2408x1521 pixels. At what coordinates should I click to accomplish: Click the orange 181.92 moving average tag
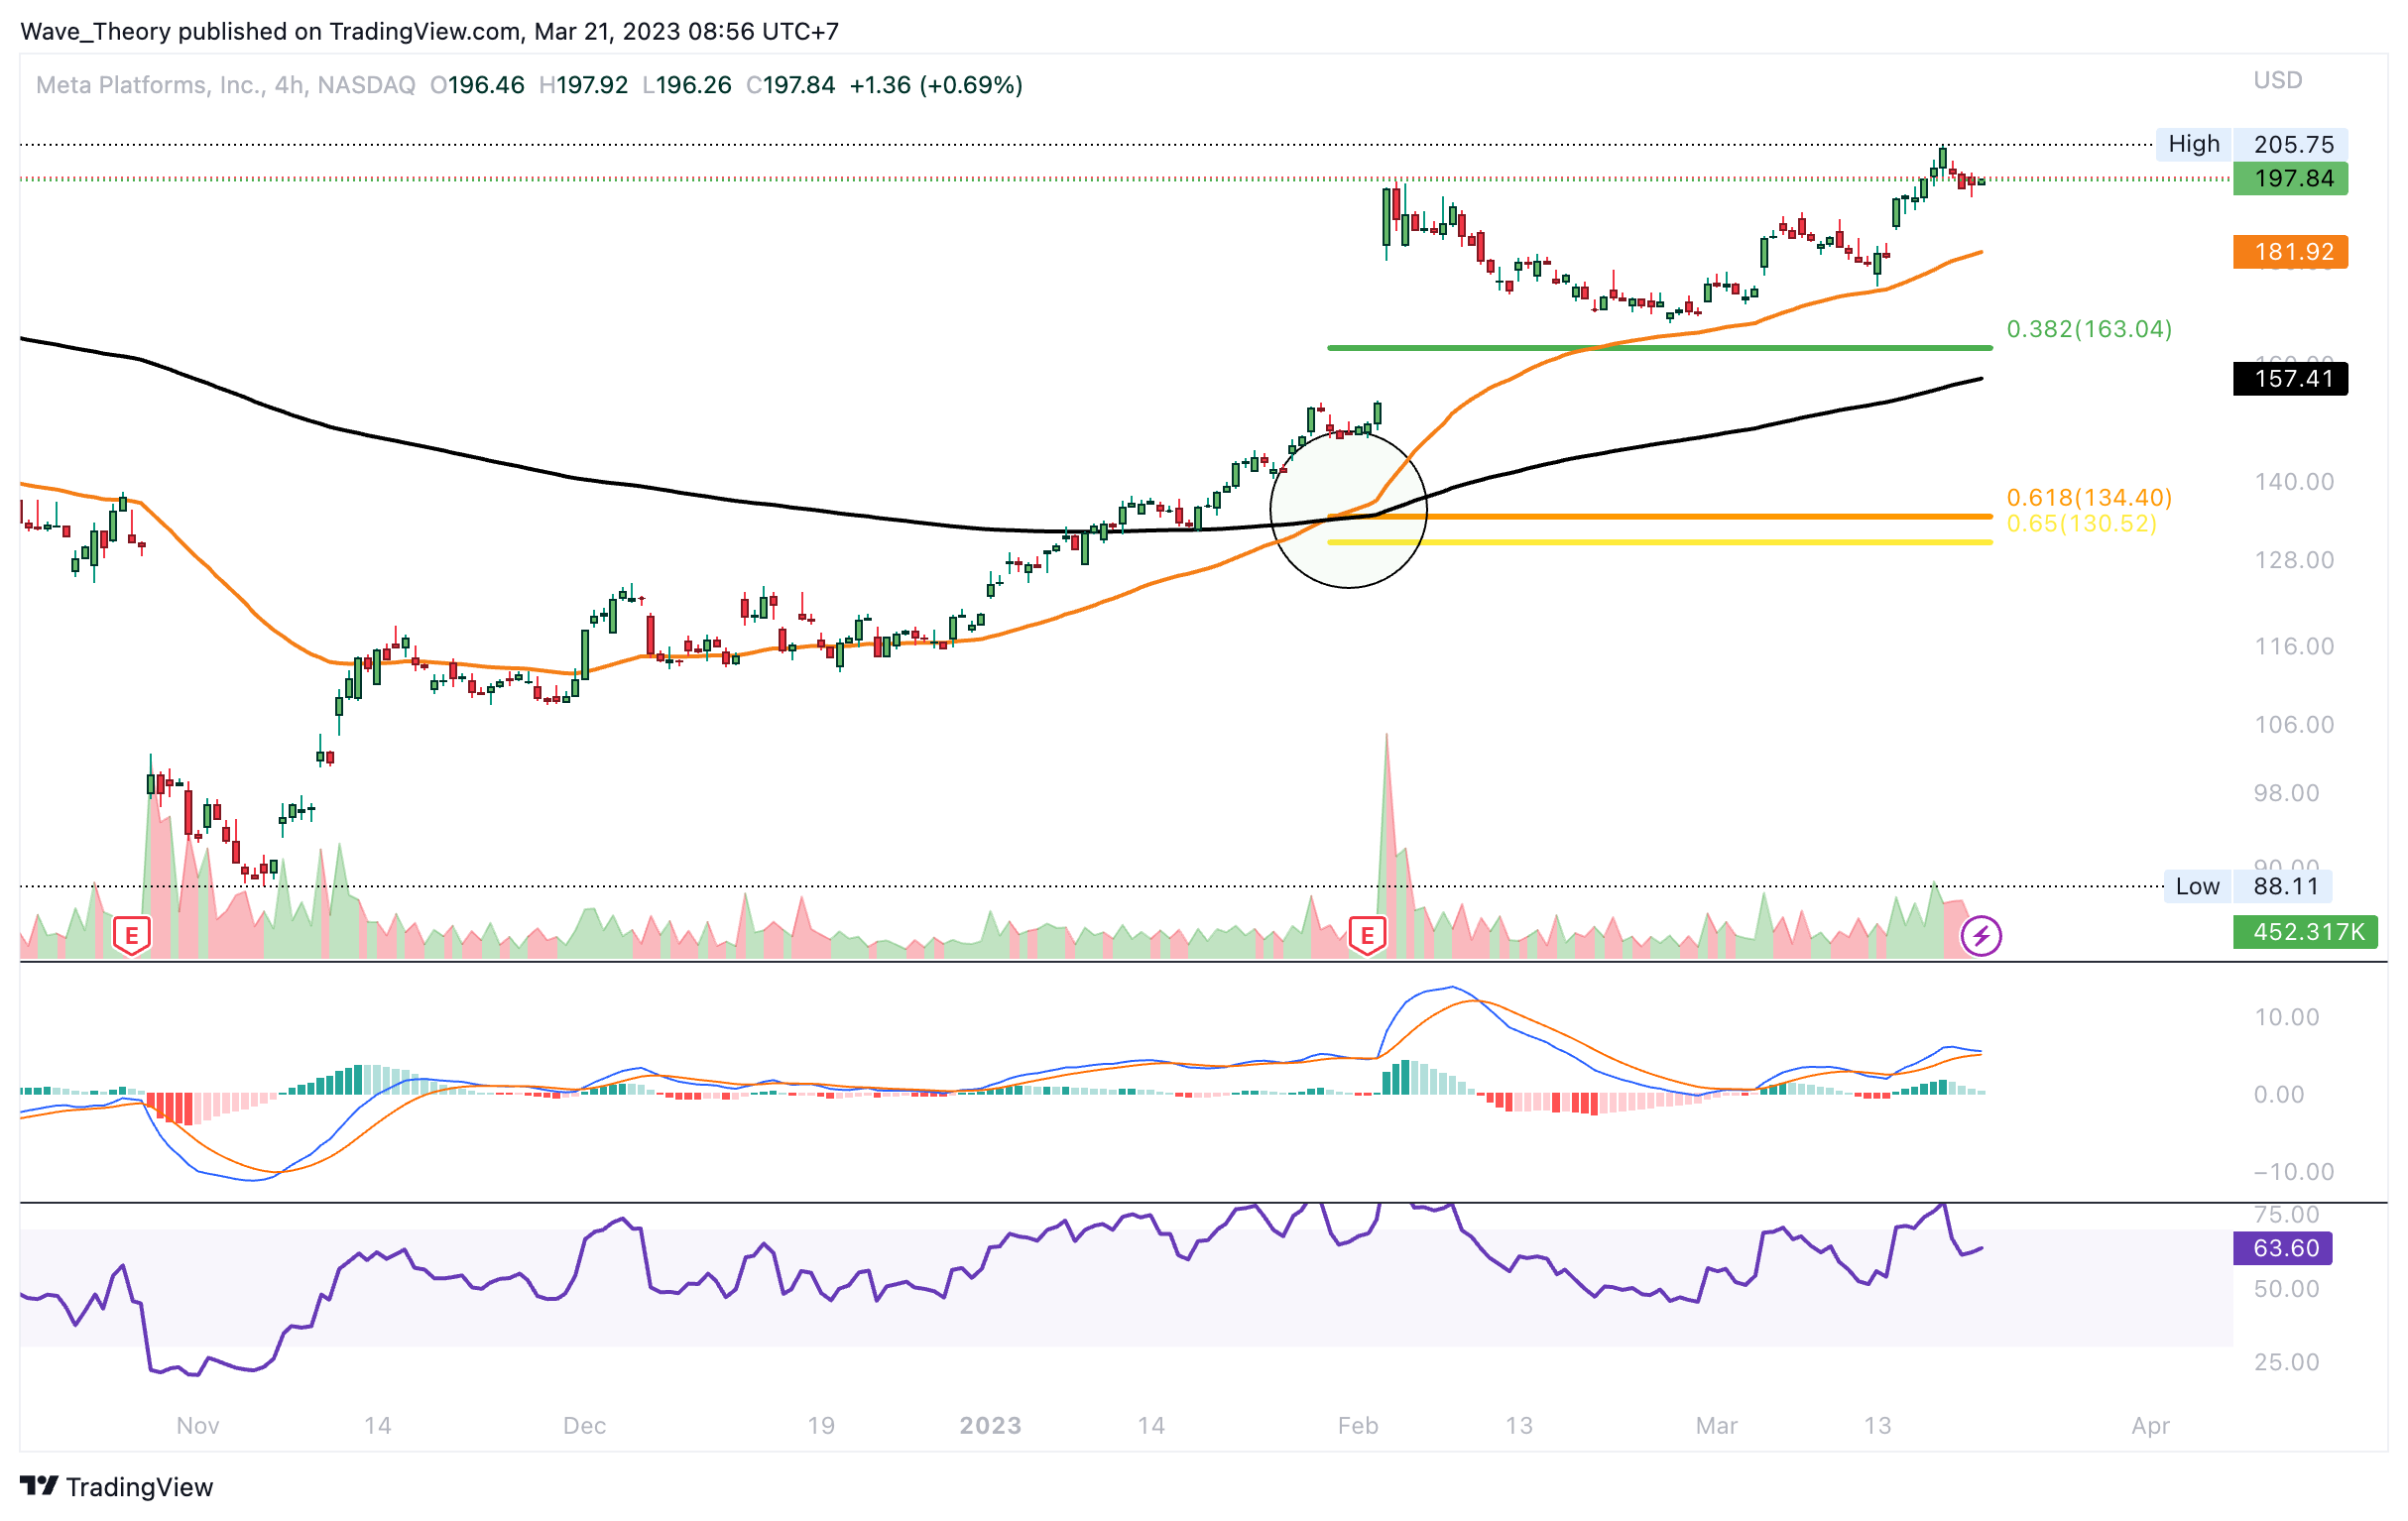coord(2289,252)
